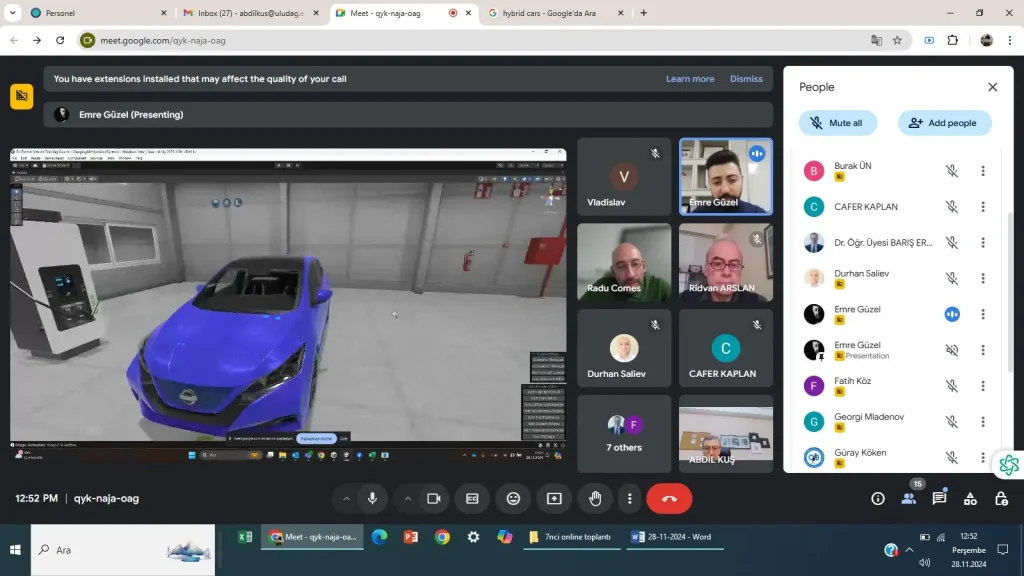The height and width of the screenshot is (576, 1024).
Task: Expand the audio settings arrow beside microphone
Action: click(x=346, y=498)
